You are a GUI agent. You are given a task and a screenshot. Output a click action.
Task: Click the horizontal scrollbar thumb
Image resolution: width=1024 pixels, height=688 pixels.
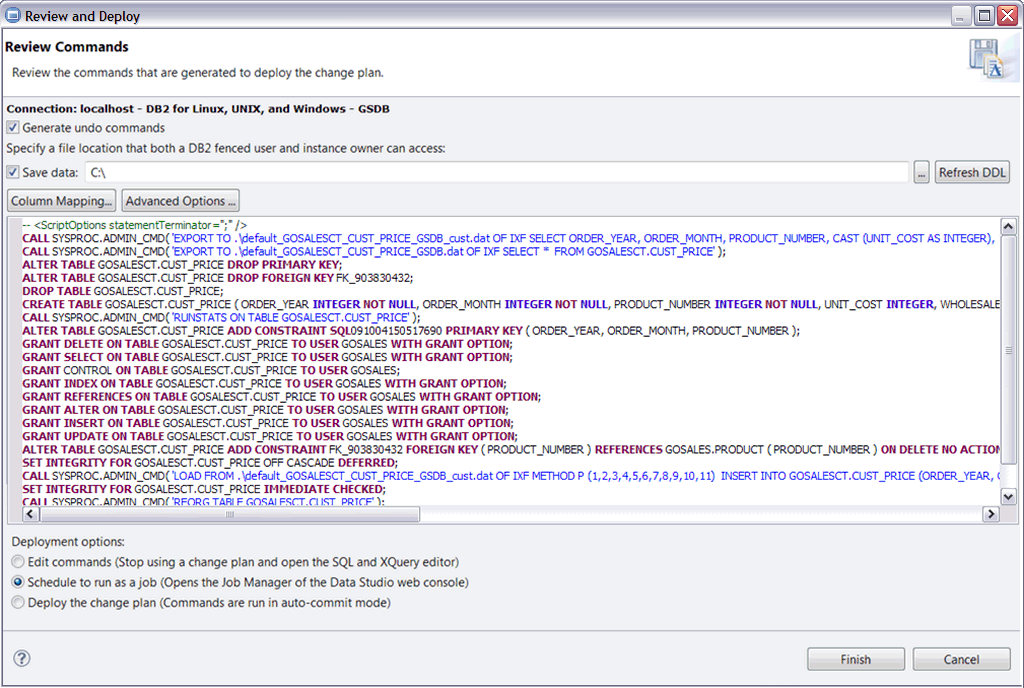230,513
